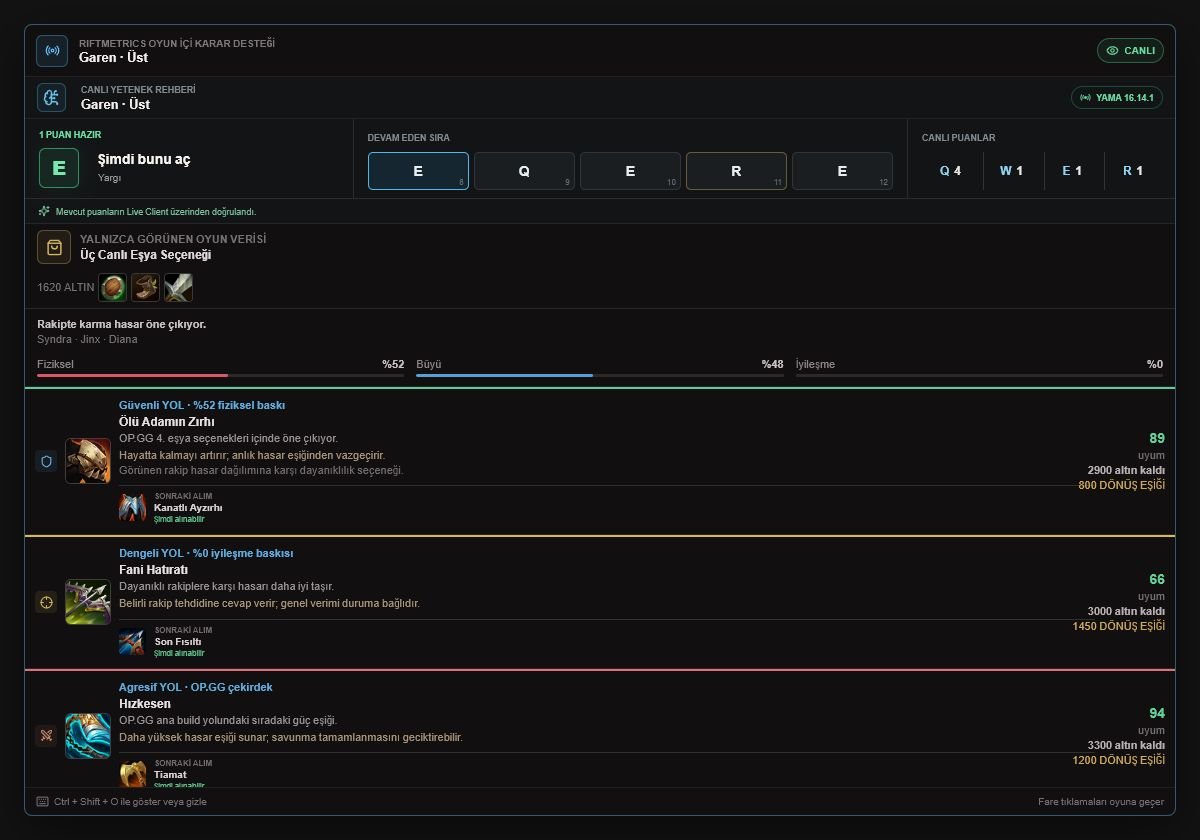
Task: Toggle the CANLI eye live badge
Action: pyautogui.click(x=1130, y=50)
